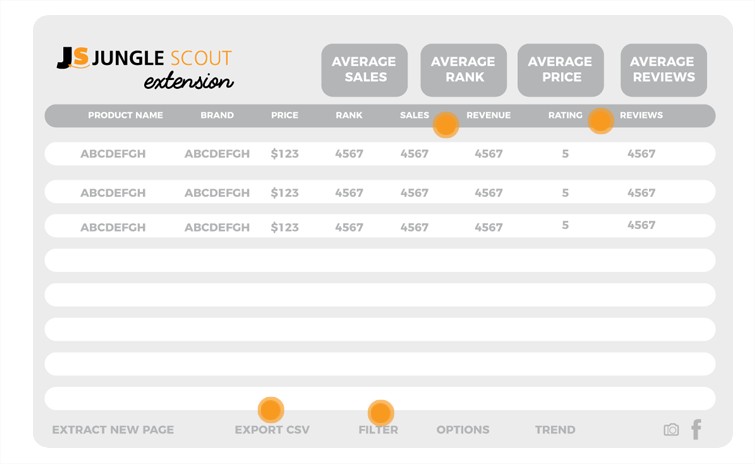Select the first product row ABCDEFGH
The width and height of the screenshot is (755, 464).
[380, 154]
